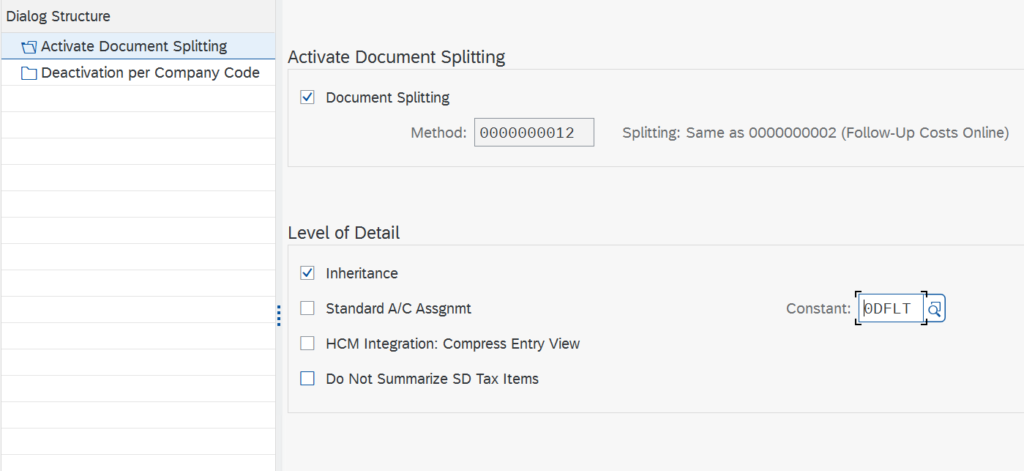Check Do Not Summarize SD Tax Items

[308, 378]
